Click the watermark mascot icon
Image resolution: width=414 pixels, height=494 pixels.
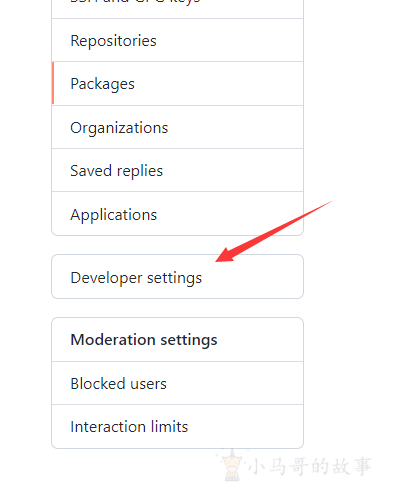[x=232, y=465]
